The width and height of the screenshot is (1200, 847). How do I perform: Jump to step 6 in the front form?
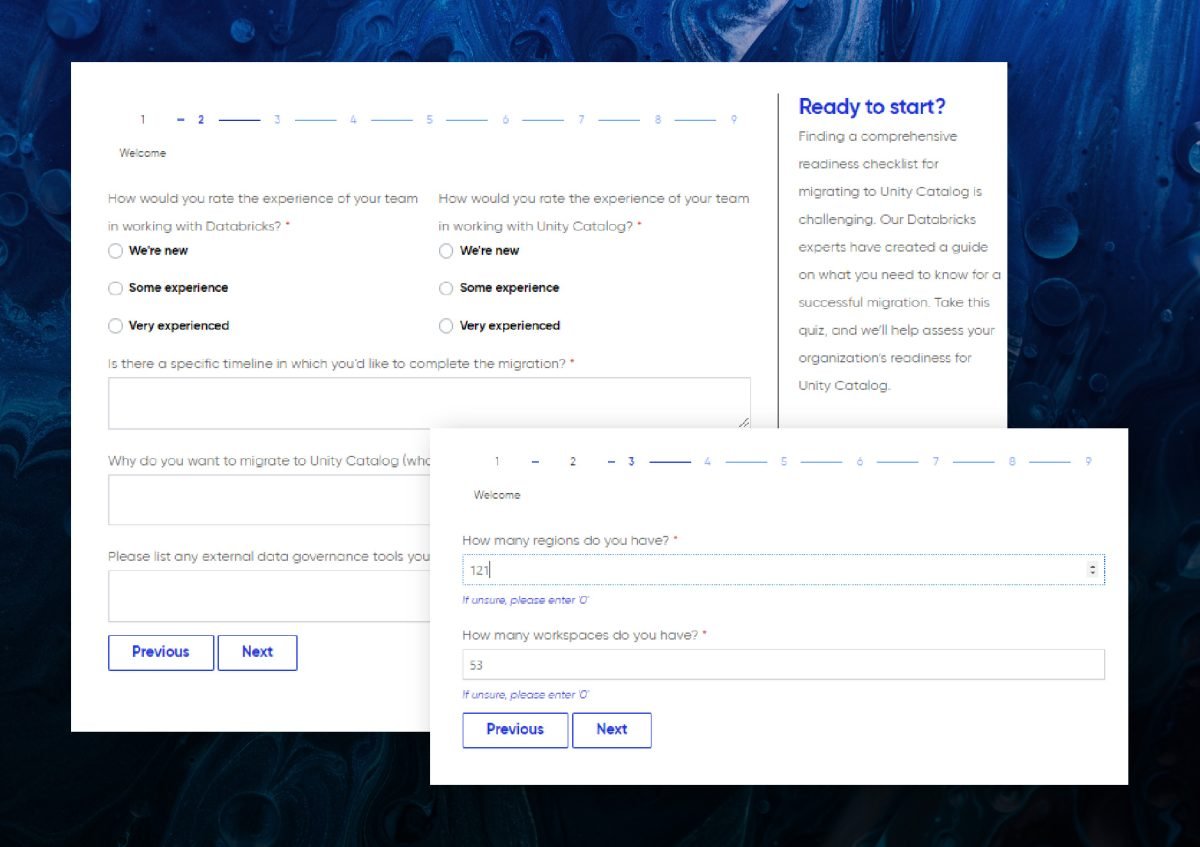tap(859, 462)
